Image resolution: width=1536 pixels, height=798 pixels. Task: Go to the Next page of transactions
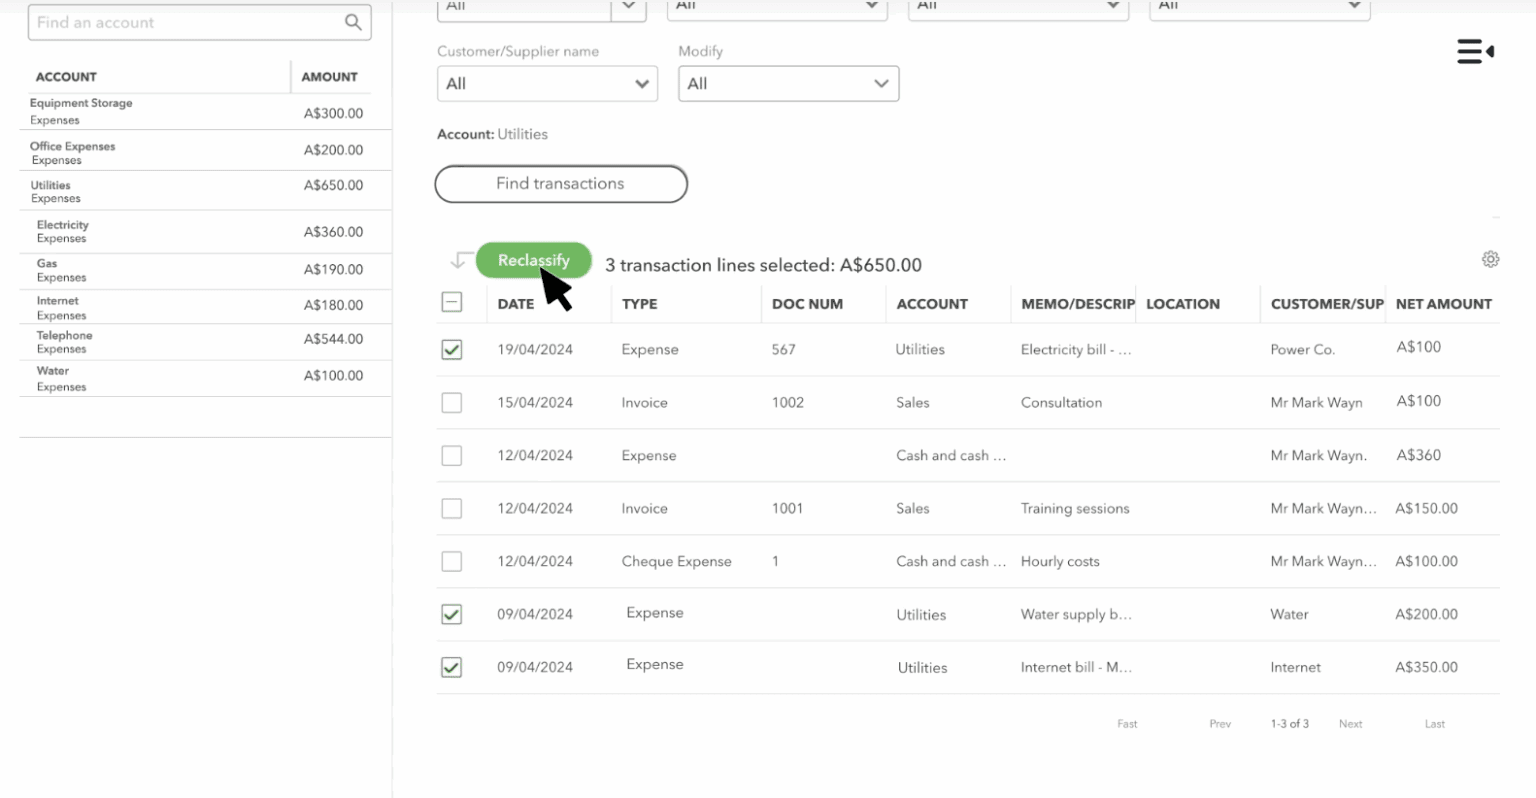point(1350,723)
